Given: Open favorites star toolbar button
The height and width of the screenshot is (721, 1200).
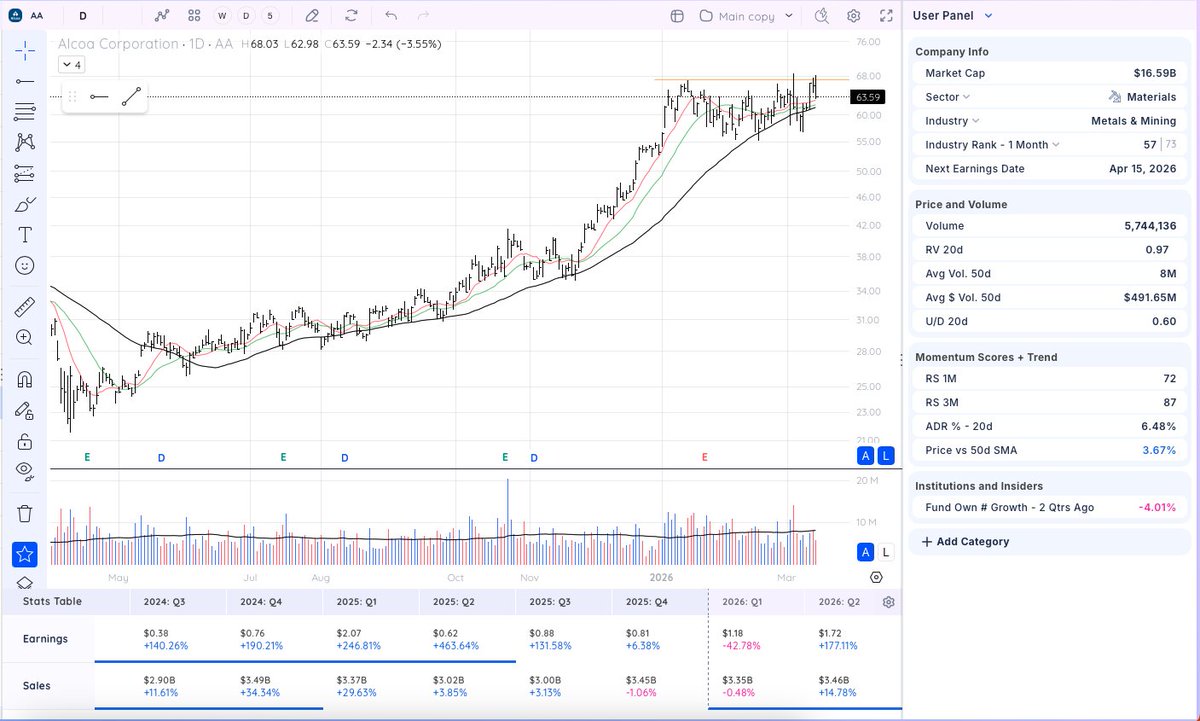Looking at the screenshot, I should click(25, 554).
